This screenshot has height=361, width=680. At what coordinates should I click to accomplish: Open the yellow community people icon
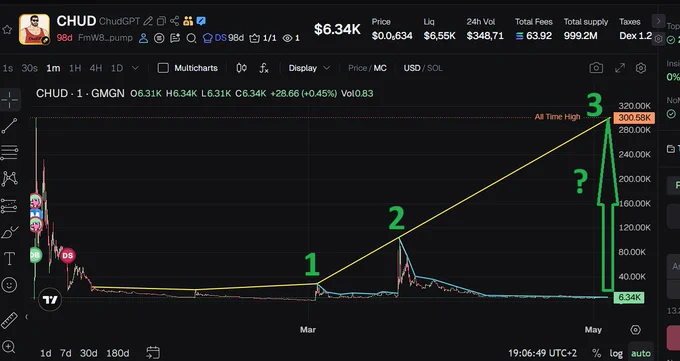click(x=188, y=21)
